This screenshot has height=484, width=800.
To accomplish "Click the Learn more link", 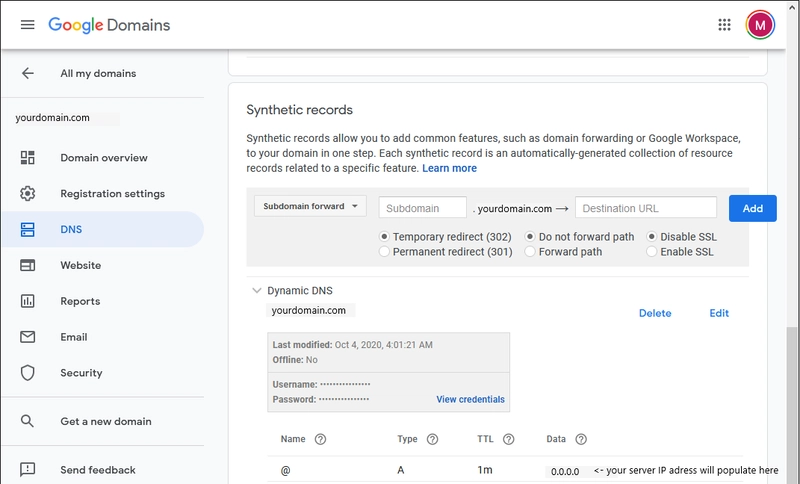I will point(449,168).
